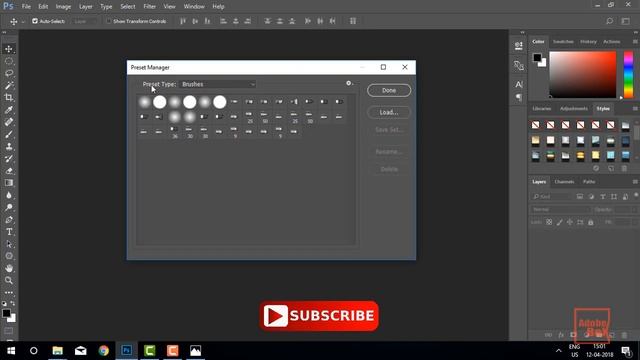Select the Eraser tool
Screen dimensions: 640x360
[x=9, y=171]
